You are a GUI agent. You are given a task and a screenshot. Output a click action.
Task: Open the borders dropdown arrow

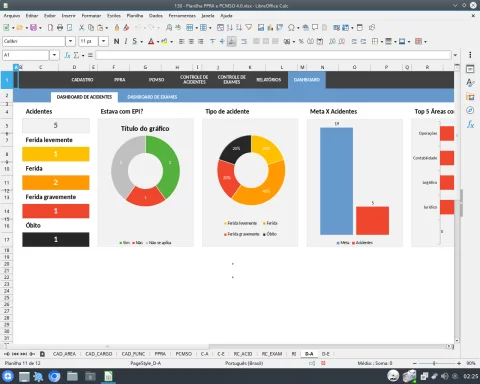(382, 42)
